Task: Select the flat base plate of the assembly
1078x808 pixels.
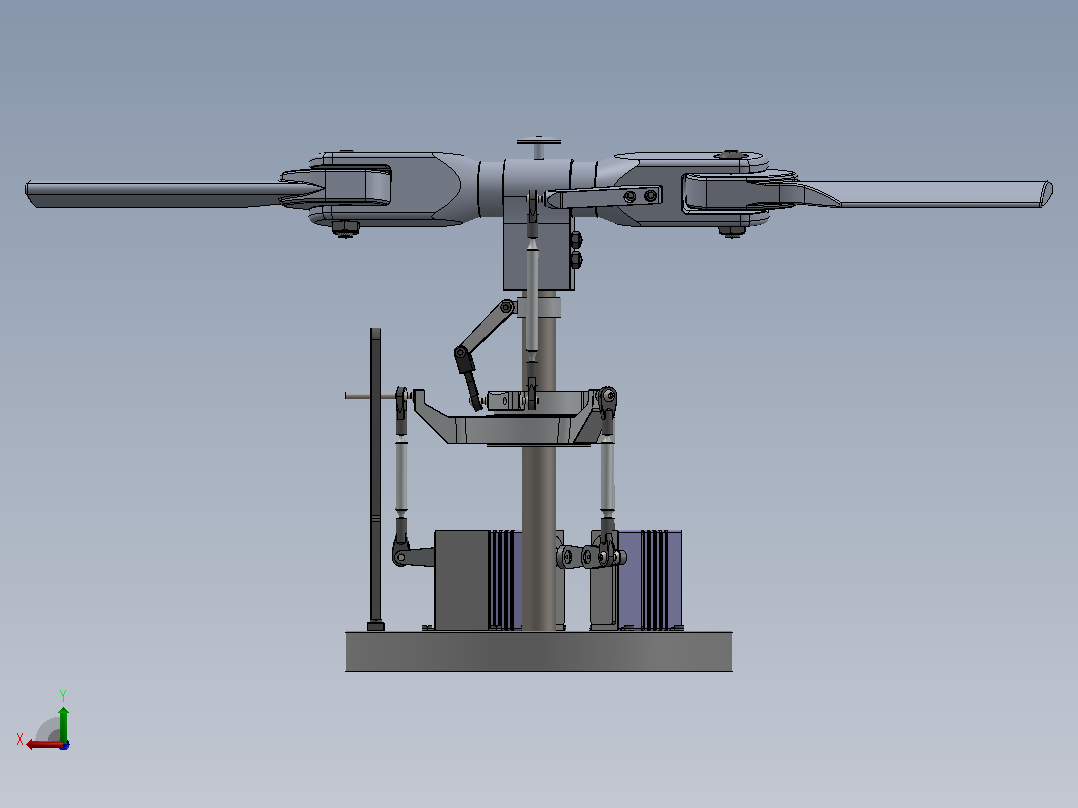Action: point(538,651)
